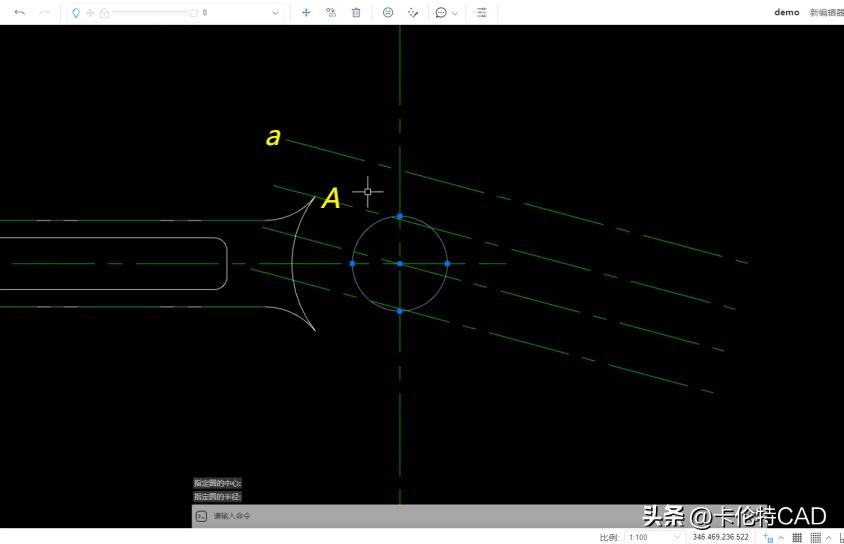Viewport: 844px width, 544px height.
Task: Click the coordinates readout 346.469,236.522
Action: pos(720,537)
